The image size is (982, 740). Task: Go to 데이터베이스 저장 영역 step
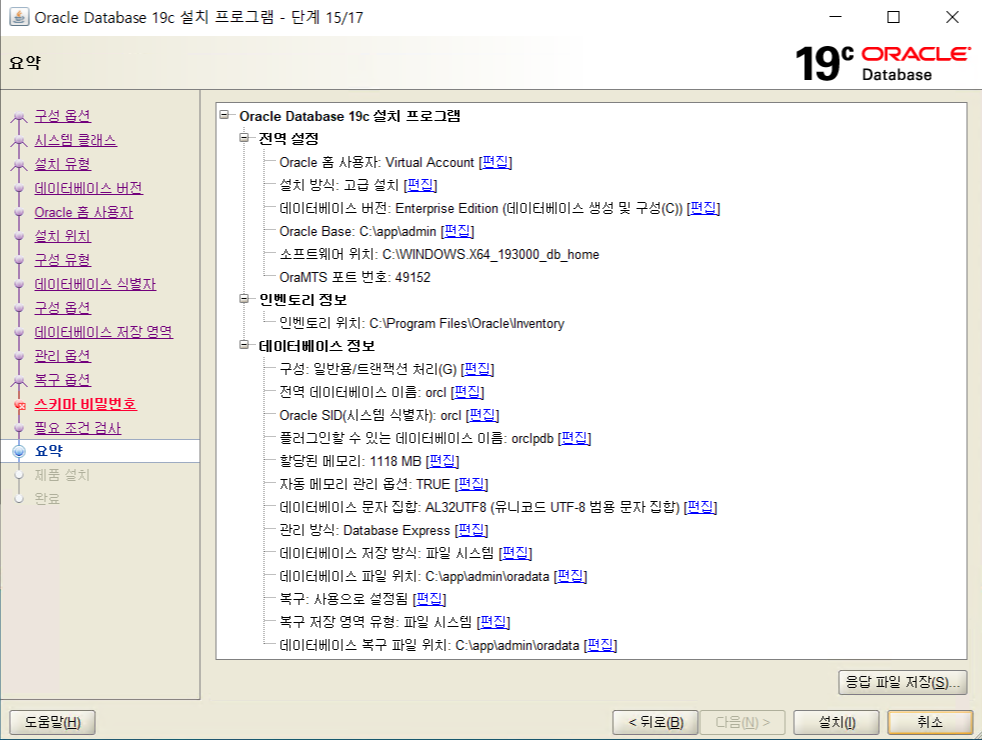(x=103, y=332)
